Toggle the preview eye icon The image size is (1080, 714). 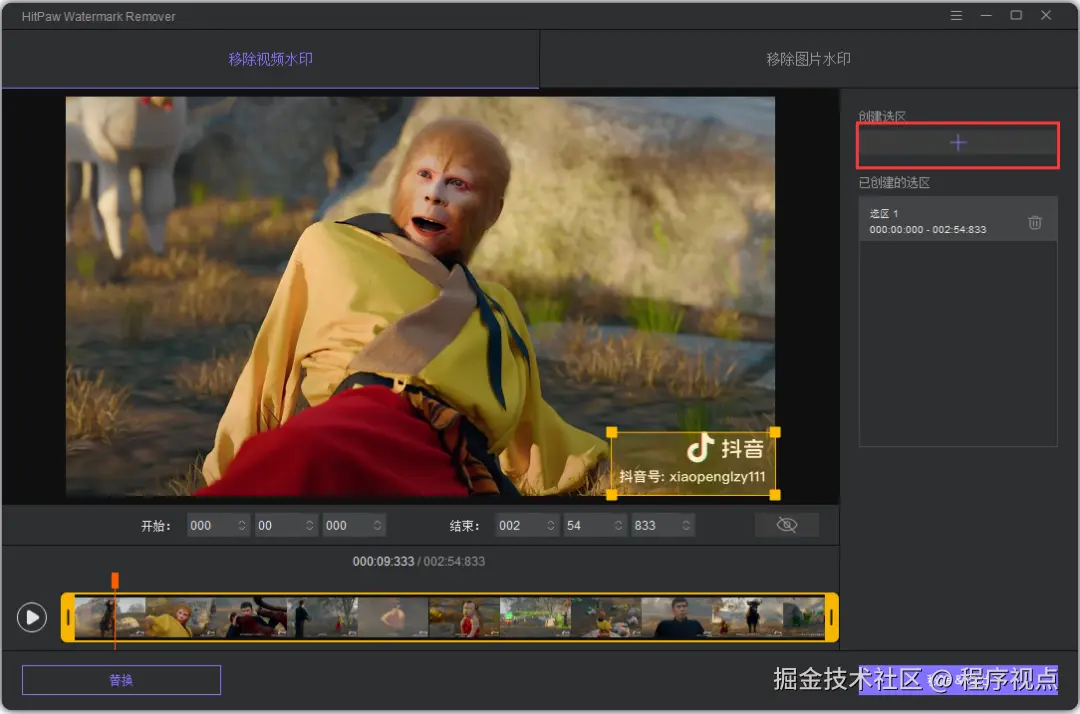click(x=787, y=525)
